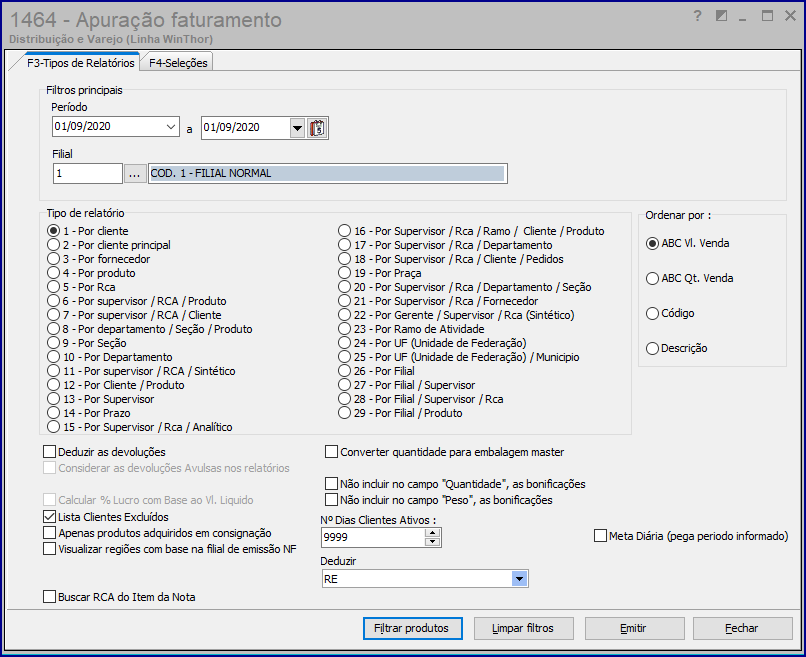
Task: Click the 9999 days input field
Action: [x=373, y=537]
